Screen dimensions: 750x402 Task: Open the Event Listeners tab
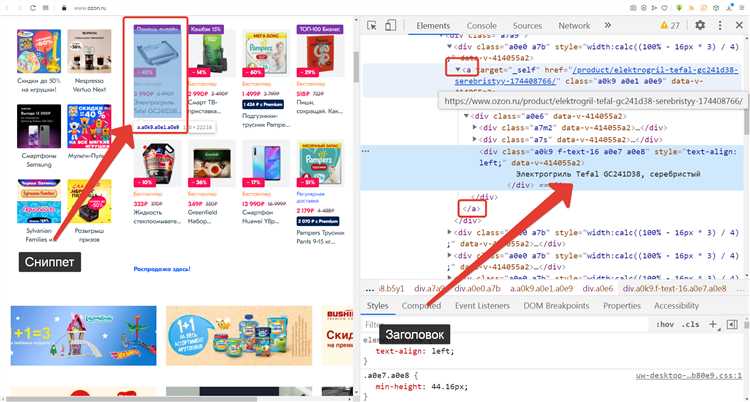click(x=482, y=305)
